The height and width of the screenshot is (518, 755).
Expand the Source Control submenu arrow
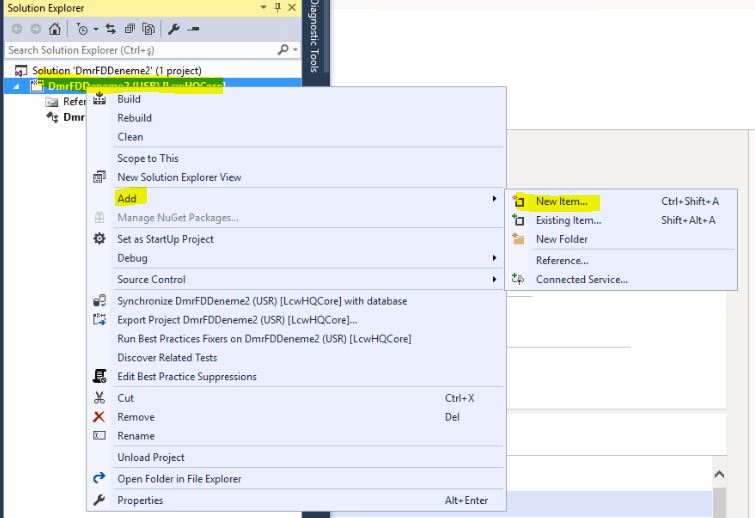click(494, 279)
